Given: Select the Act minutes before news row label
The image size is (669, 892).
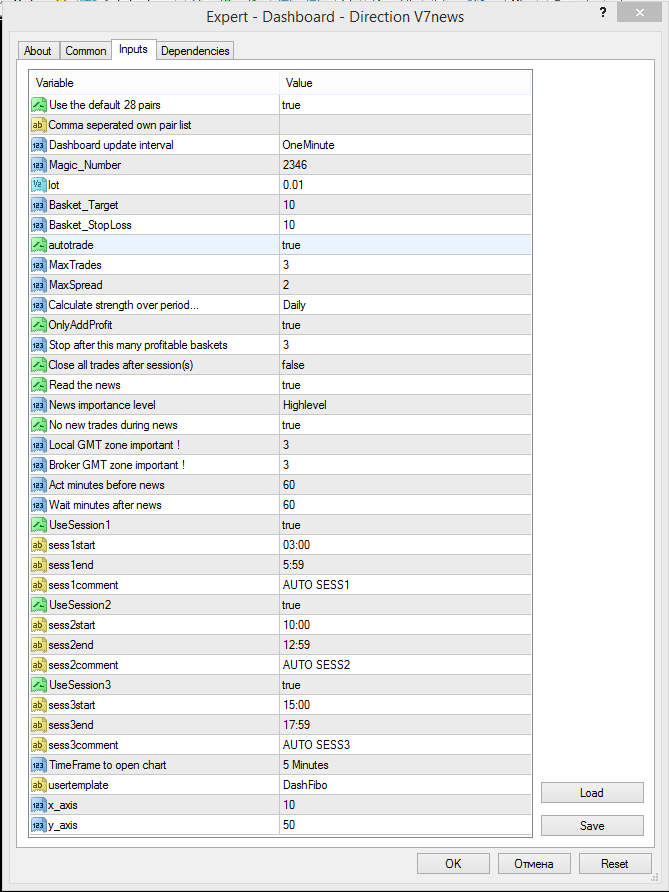Looking at the screenshot, I should [107, 485].
